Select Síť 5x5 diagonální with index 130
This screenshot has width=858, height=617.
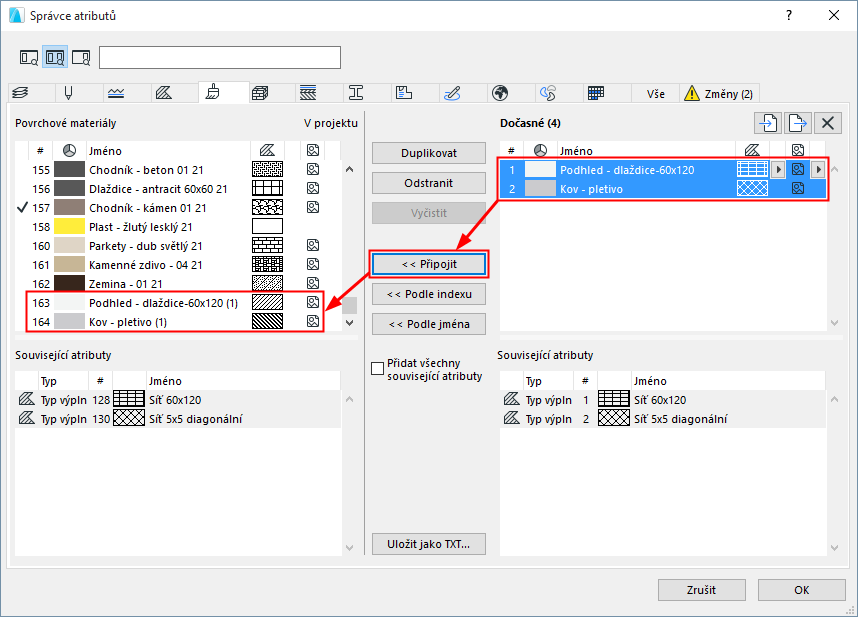178,419
